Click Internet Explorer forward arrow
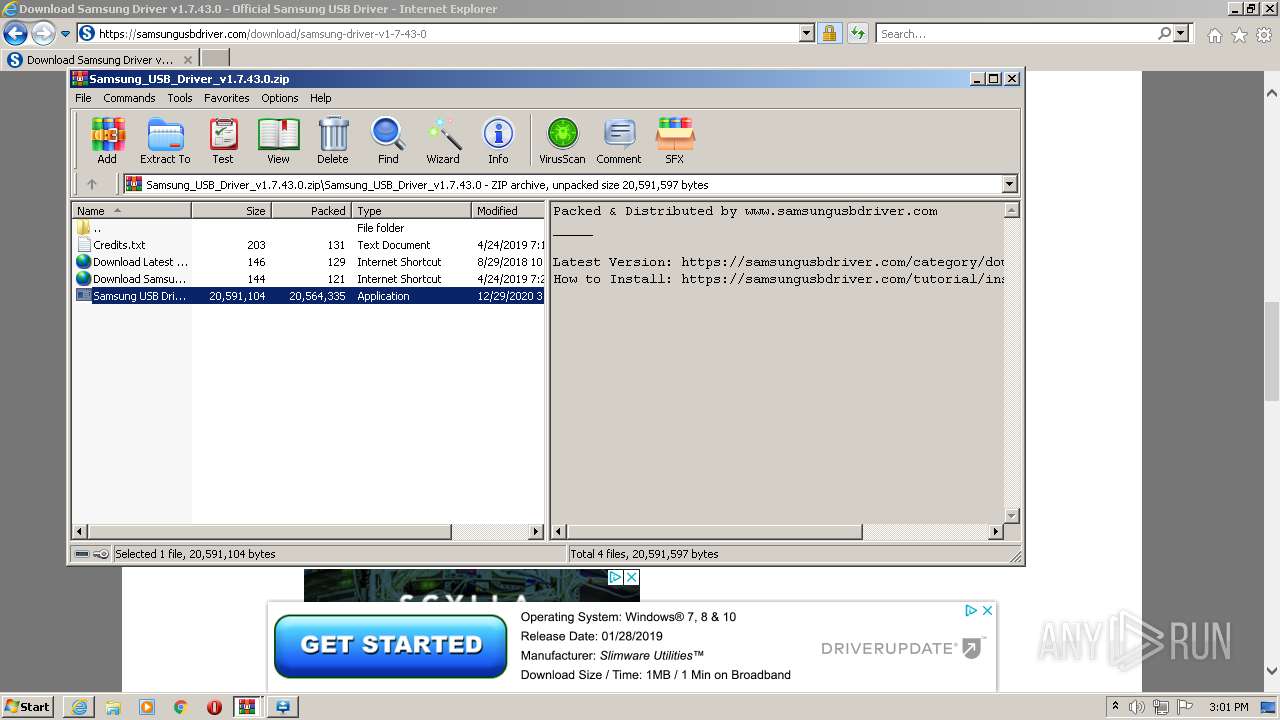1280x720 pixels. point(43,34)
